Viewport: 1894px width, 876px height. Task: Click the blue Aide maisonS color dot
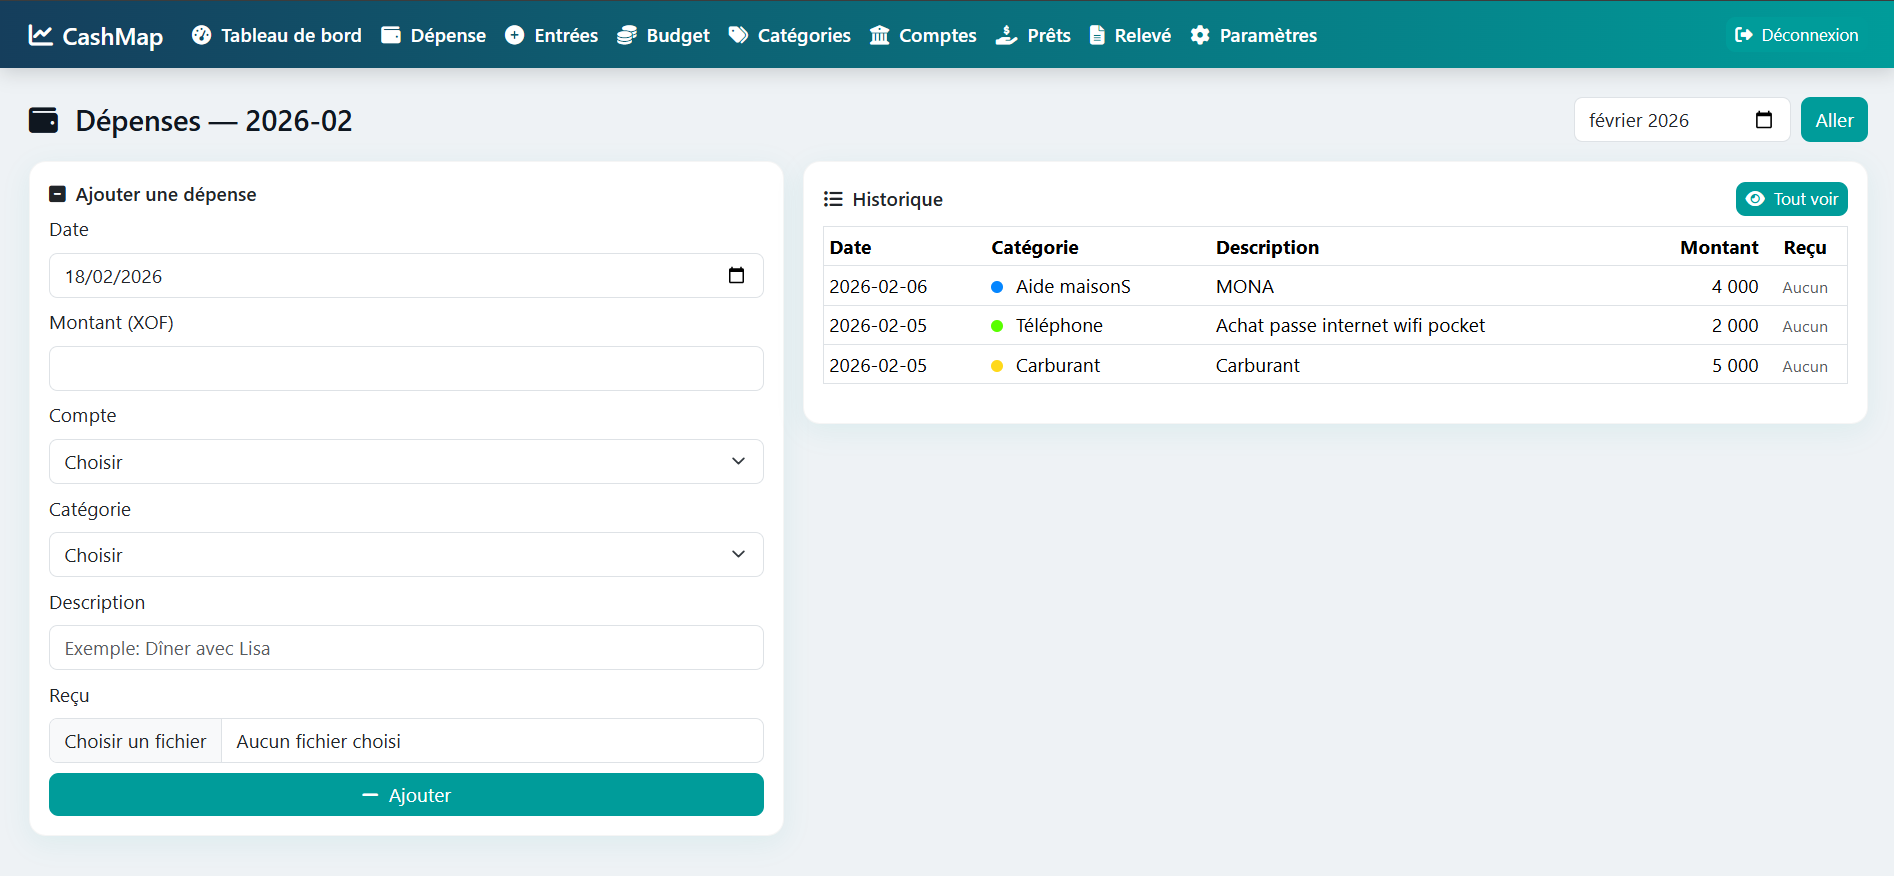pos(997,287)
